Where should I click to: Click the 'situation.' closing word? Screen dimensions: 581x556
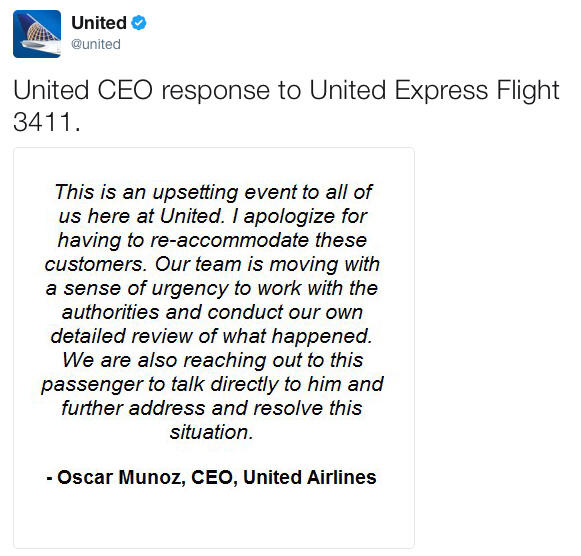[212, 432]
